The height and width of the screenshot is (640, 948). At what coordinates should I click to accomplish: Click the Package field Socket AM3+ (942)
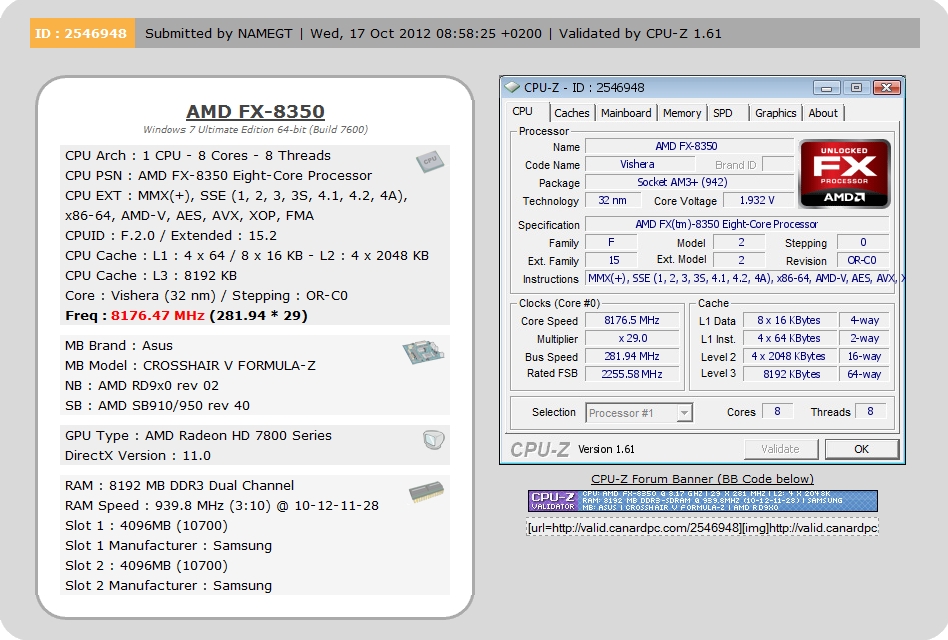pyautogui.click(x=689, y=183)
